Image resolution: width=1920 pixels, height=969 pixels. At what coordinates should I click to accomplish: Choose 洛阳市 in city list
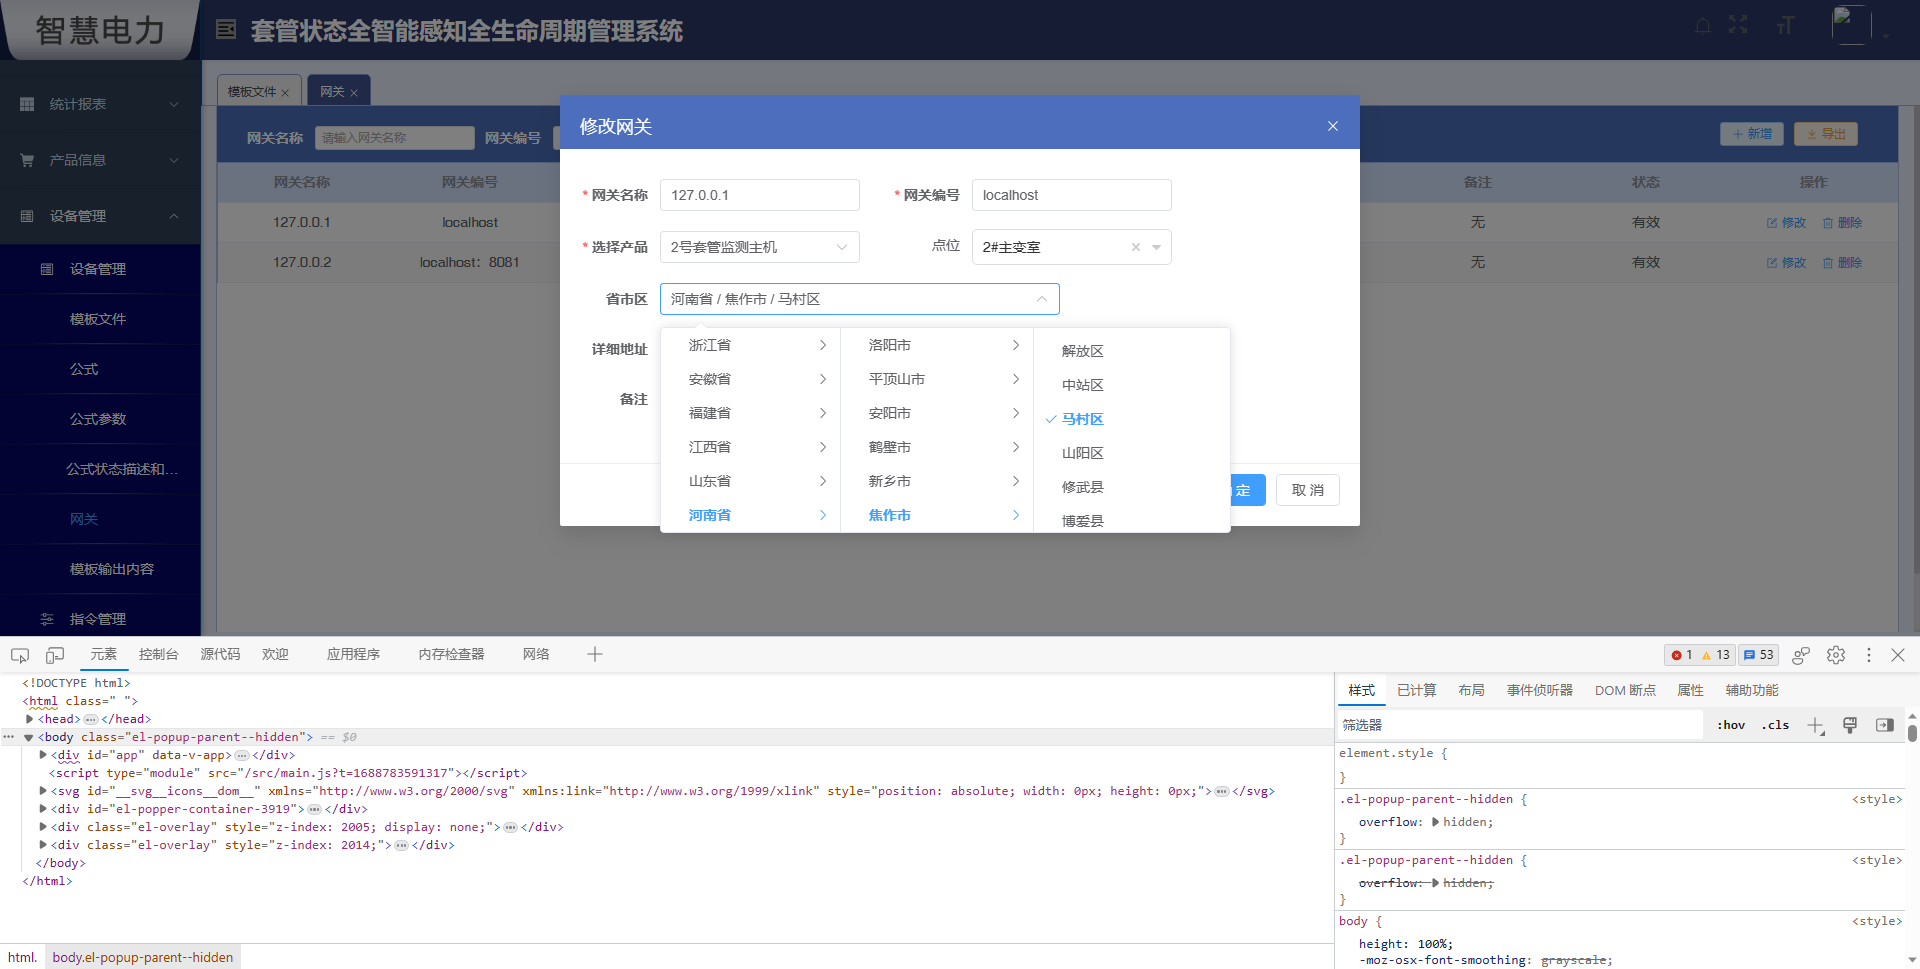pyautogui.click(x=937, y=345)
